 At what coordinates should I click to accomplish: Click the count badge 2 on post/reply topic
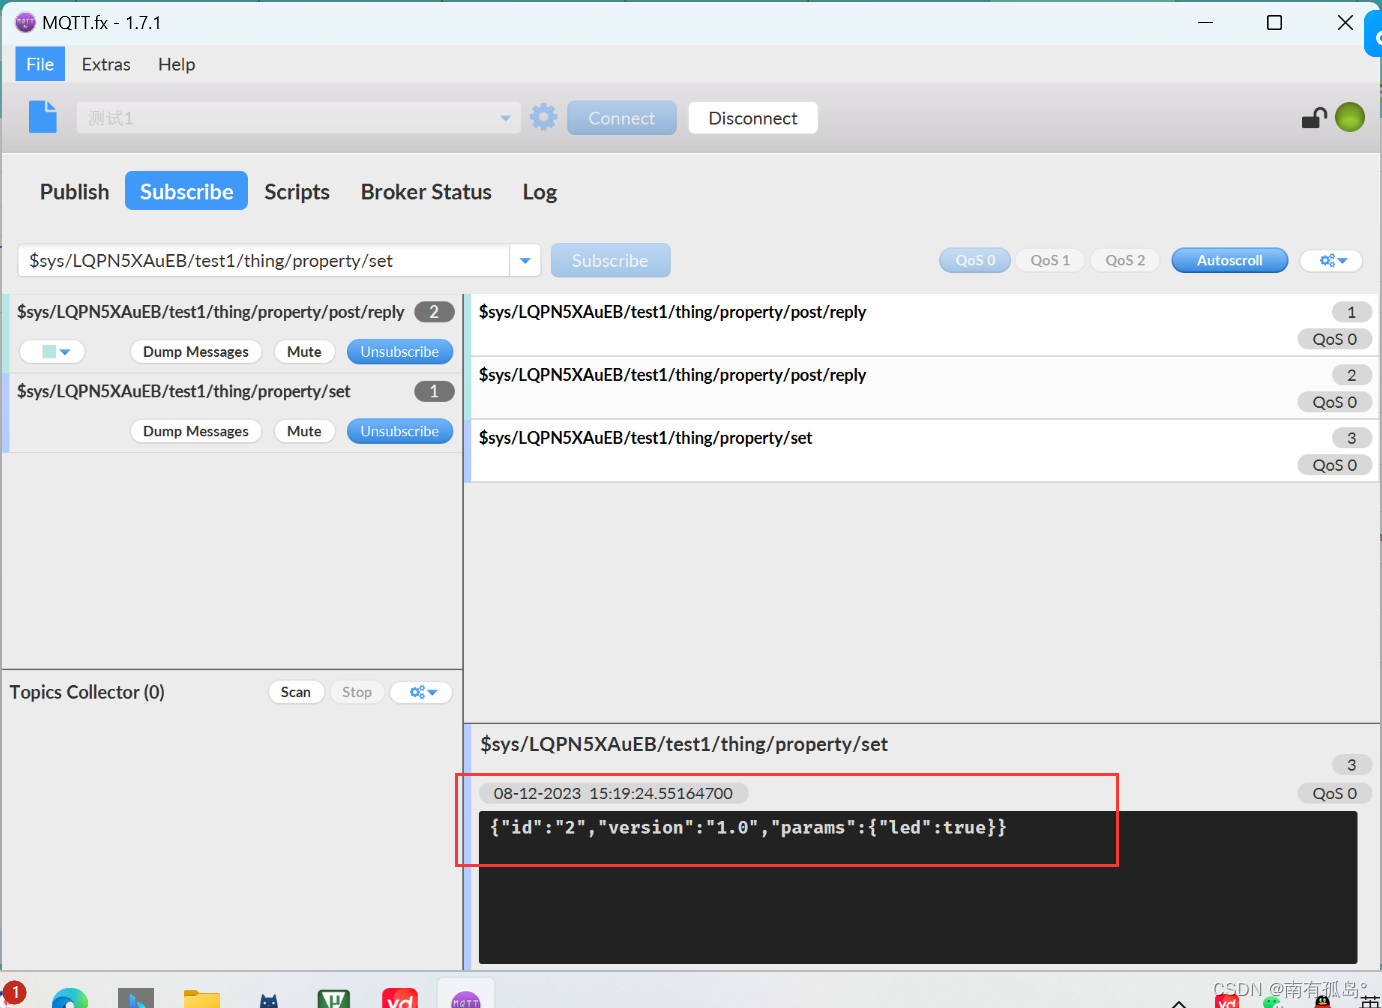[x=434, y=312]
